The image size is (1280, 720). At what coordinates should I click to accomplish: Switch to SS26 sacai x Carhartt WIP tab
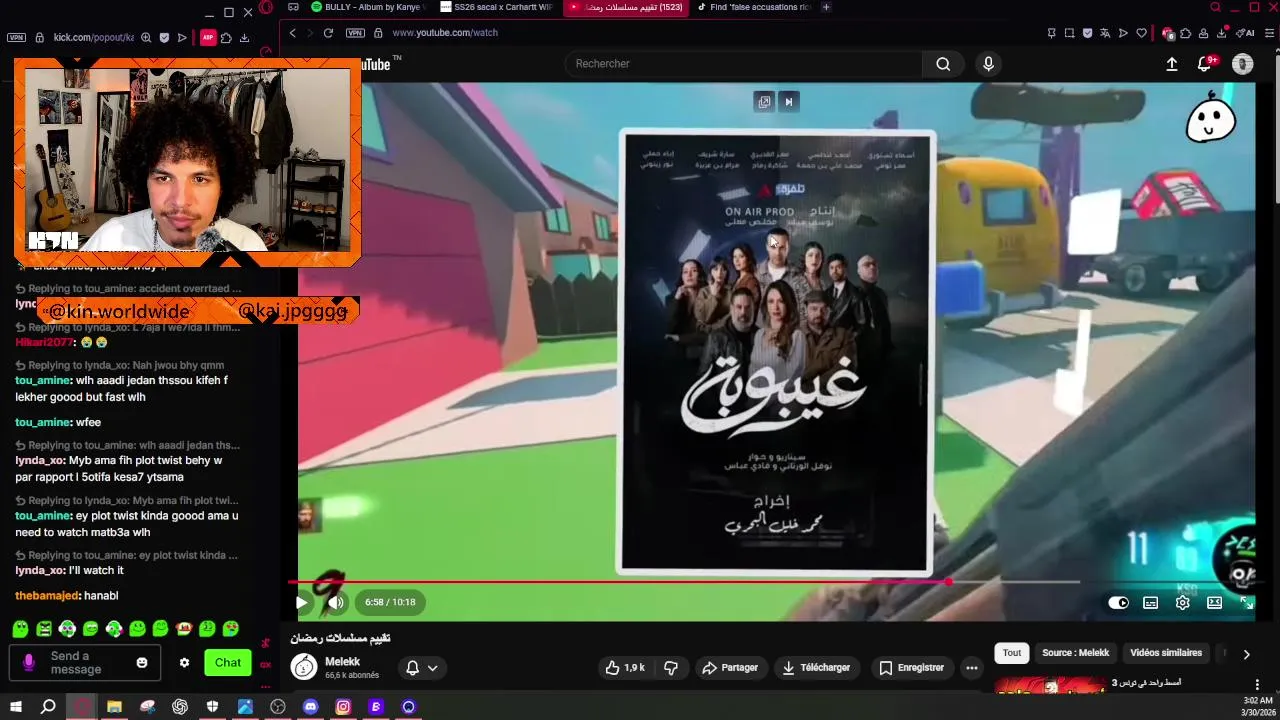pos(496,7)
